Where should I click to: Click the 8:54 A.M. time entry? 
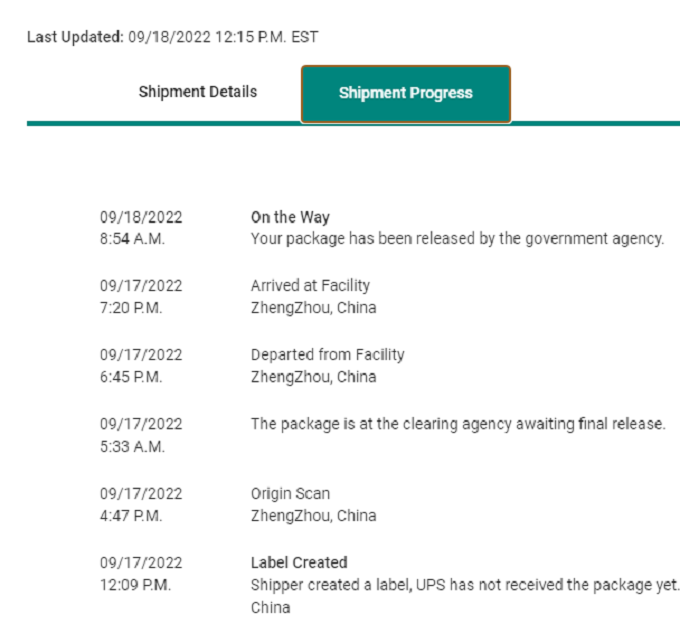tap(132, 239)
